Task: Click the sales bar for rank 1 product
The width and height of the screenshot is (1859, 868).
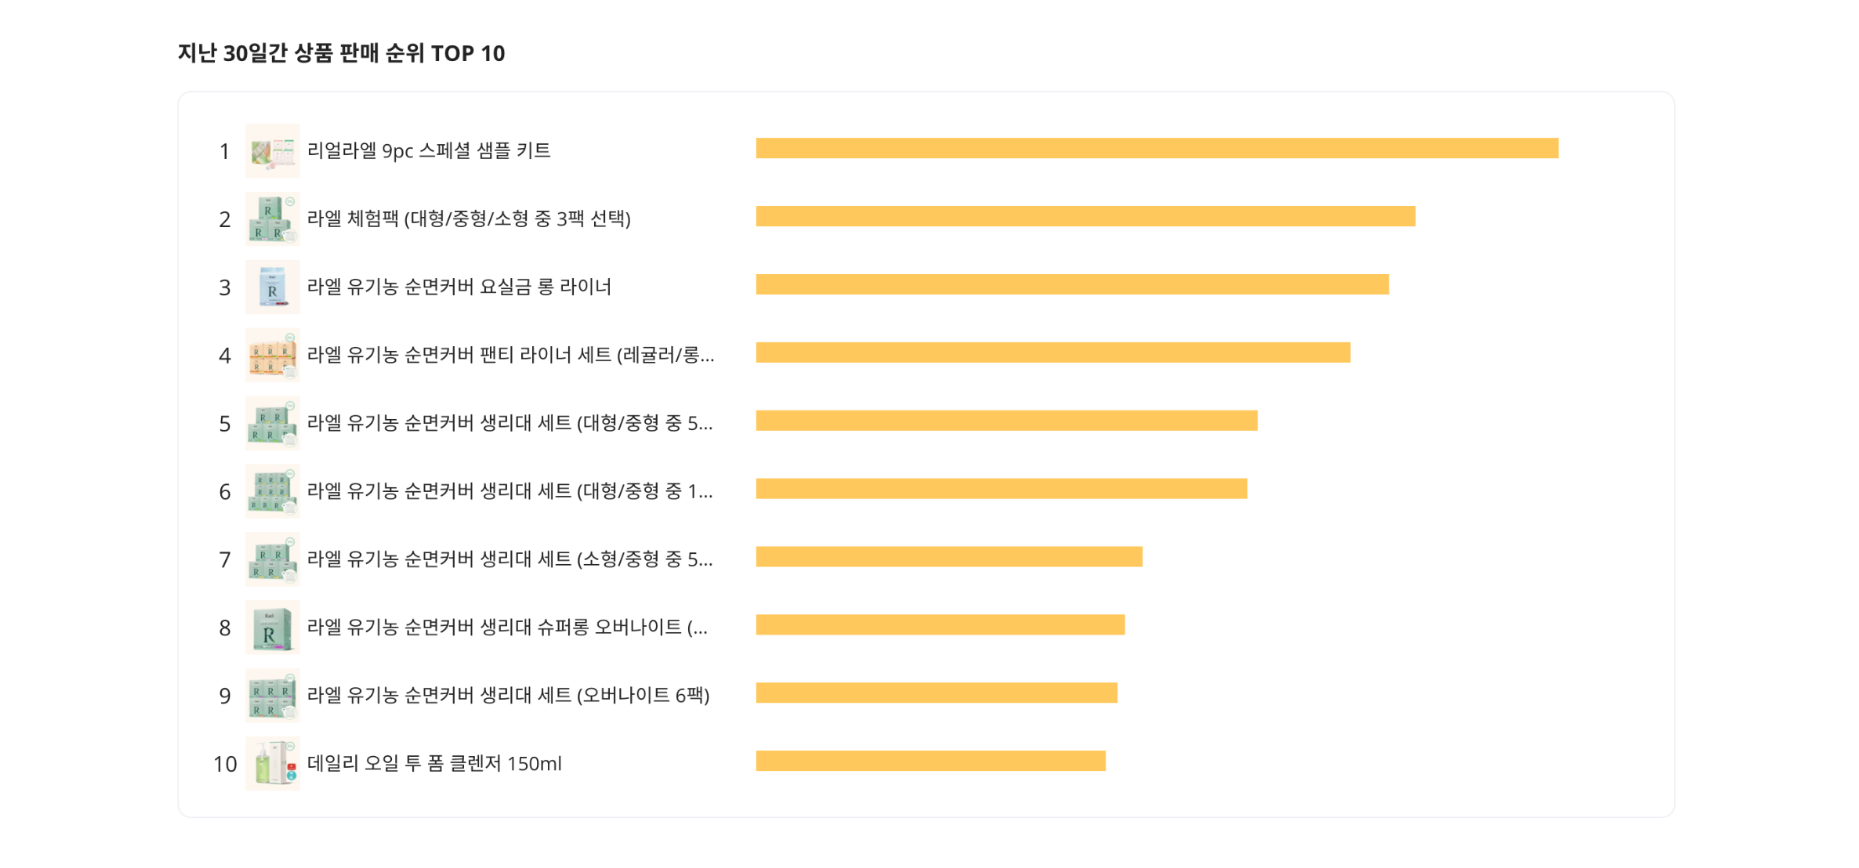Action: coord(1157,148)
